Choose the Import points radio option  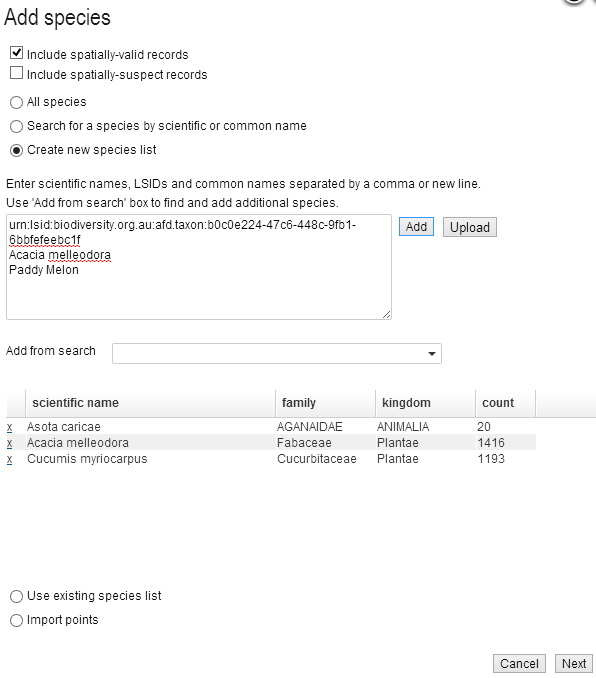[x=16, y=620]
